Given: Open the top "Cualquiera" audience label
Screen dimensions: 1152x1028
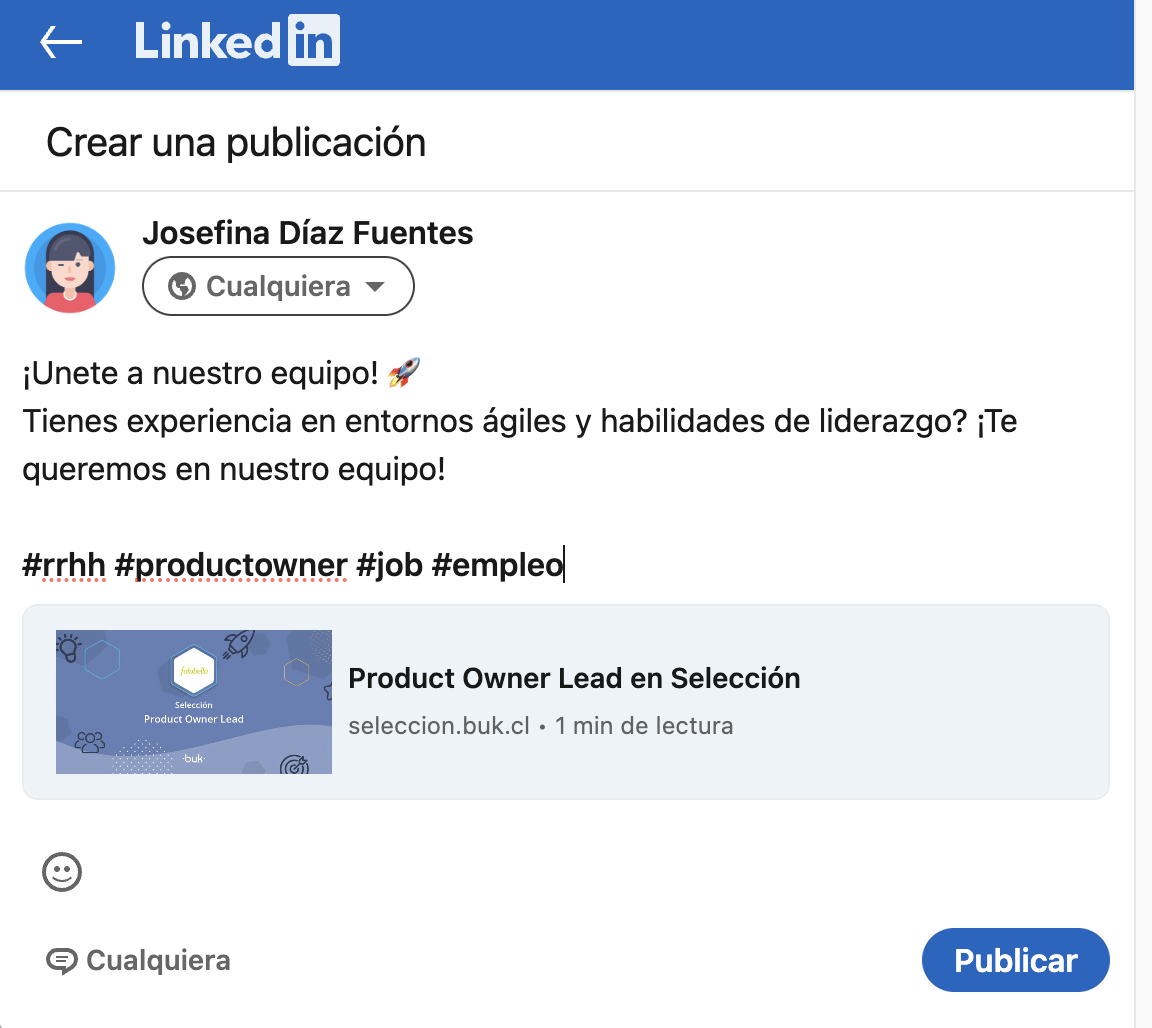Looking at the screenshot, I should click(x=278, y=287).
